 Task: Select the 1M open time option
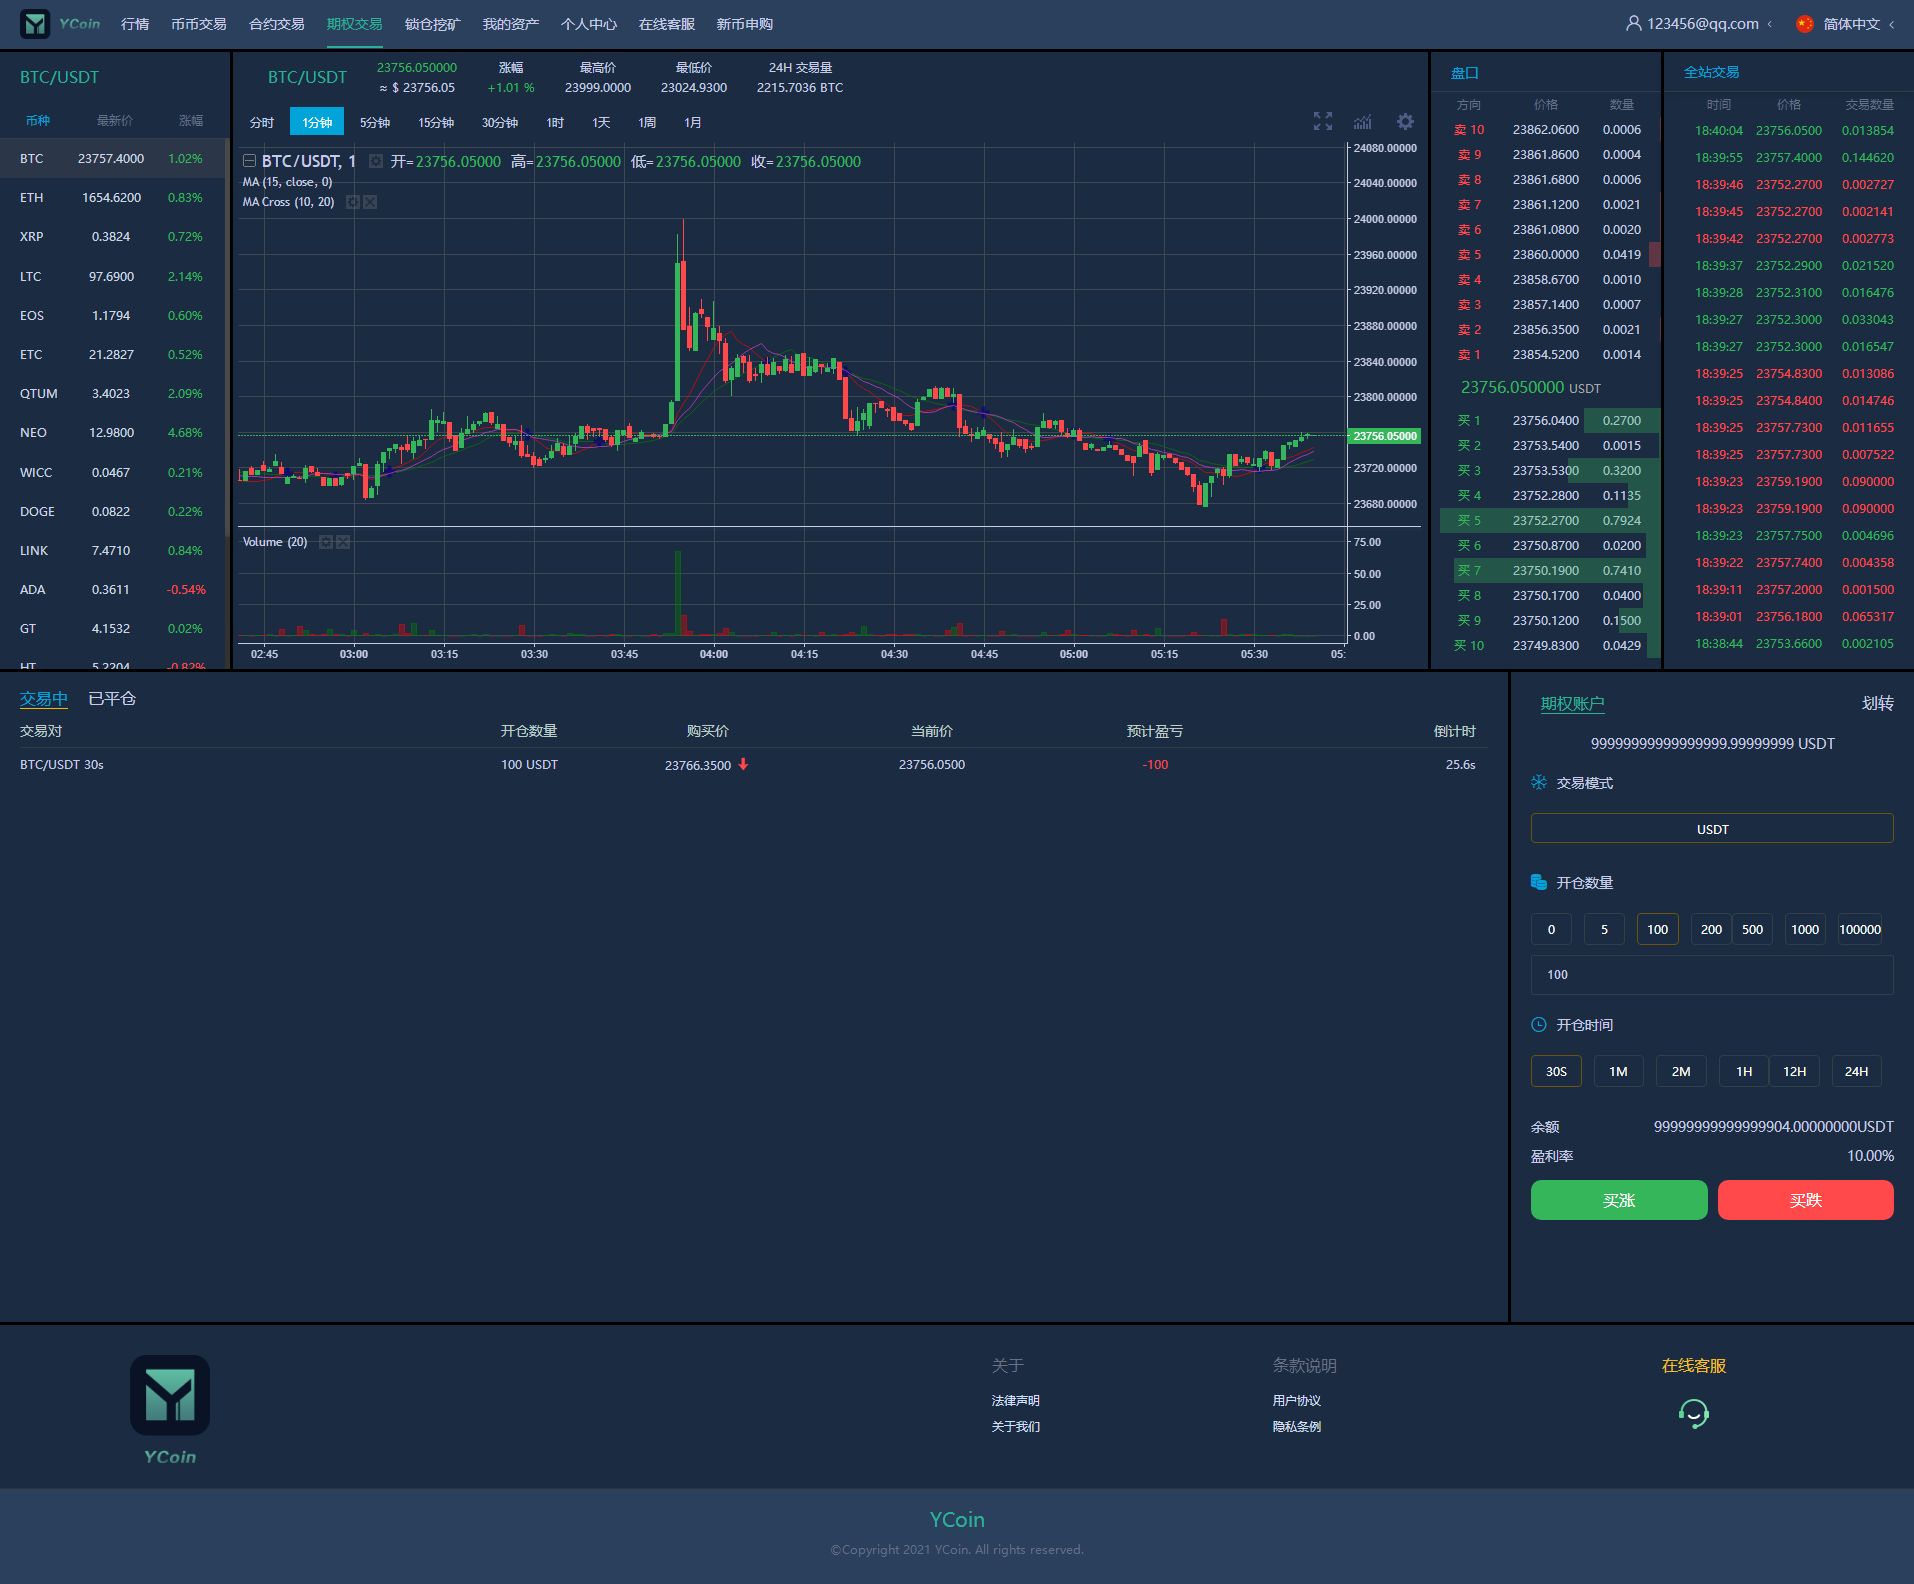1618,1071
